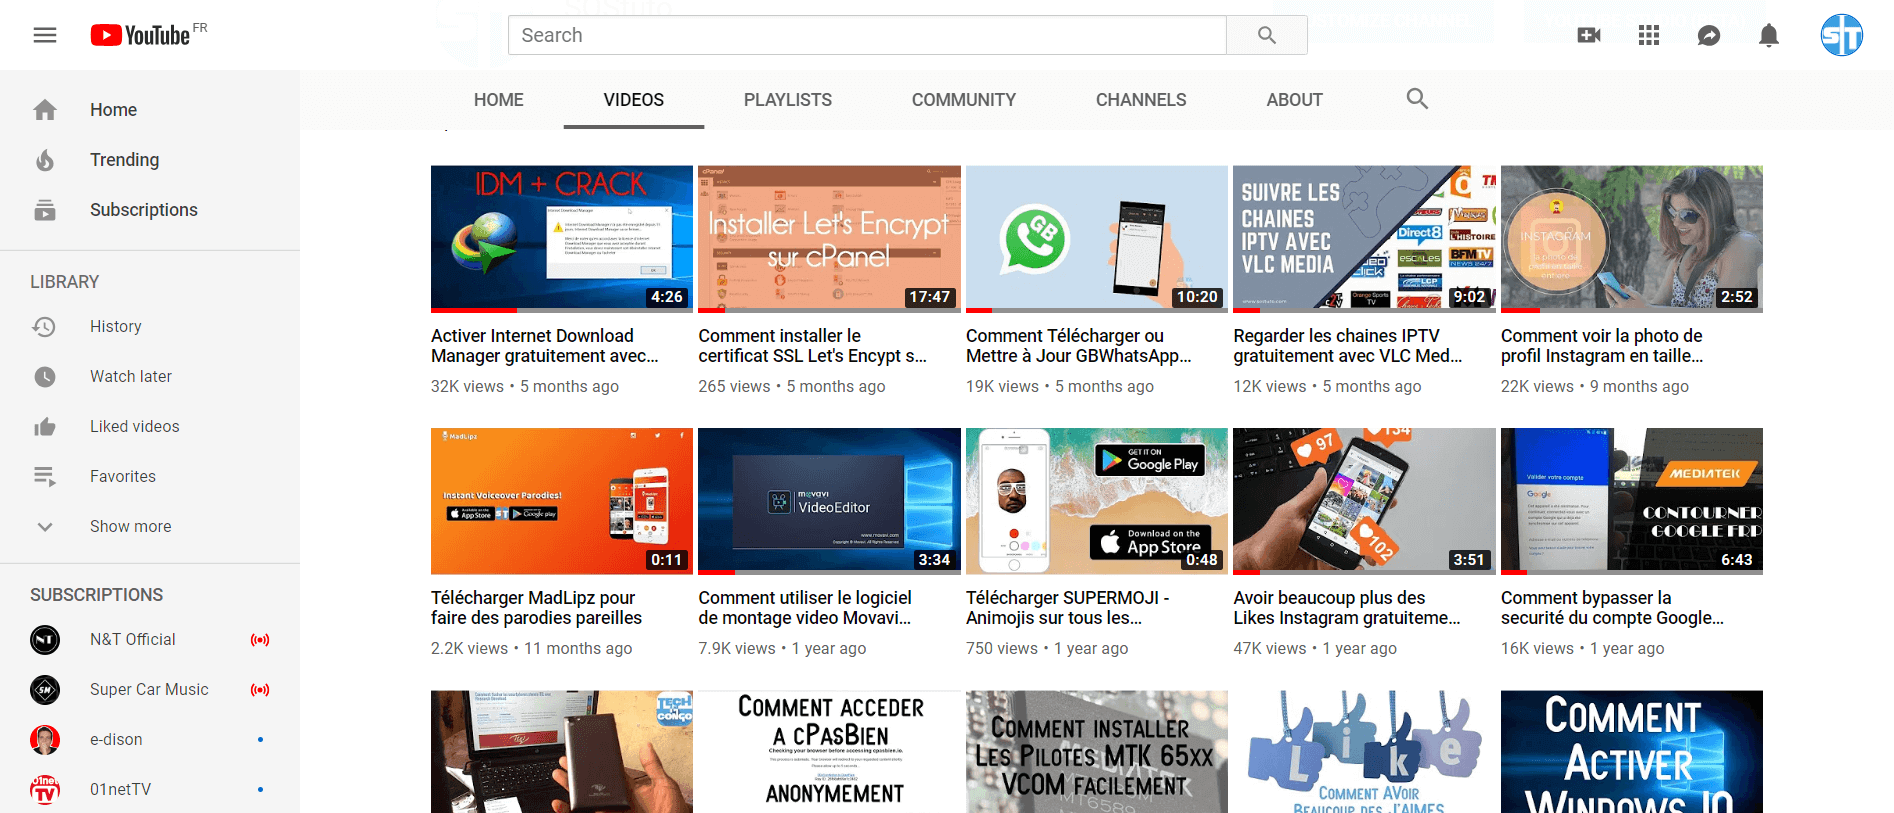Open title 'Activer Internet Download Manager gratuitement'

[x=545, y=346]
